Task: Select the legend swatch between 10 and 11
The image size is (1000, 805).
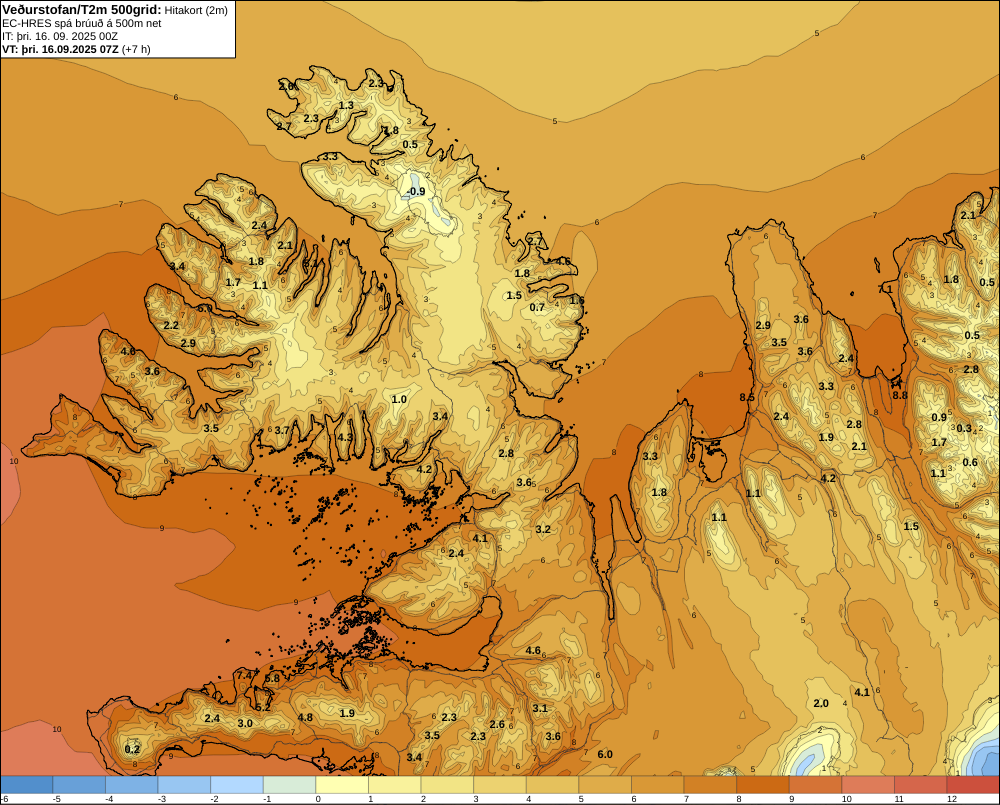Action: (x=868, y=785)
